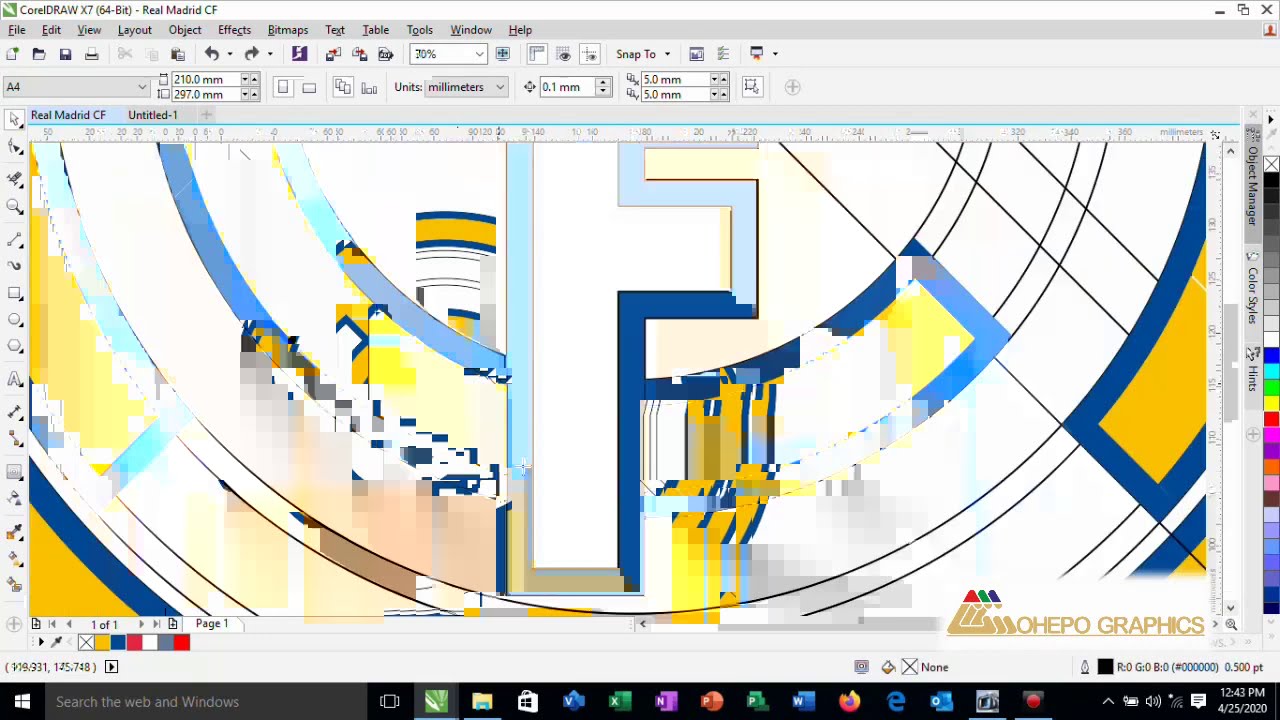Click the red swatch in document palette
This screenshot has height=720, width=1280.
[x=182, y=643]
